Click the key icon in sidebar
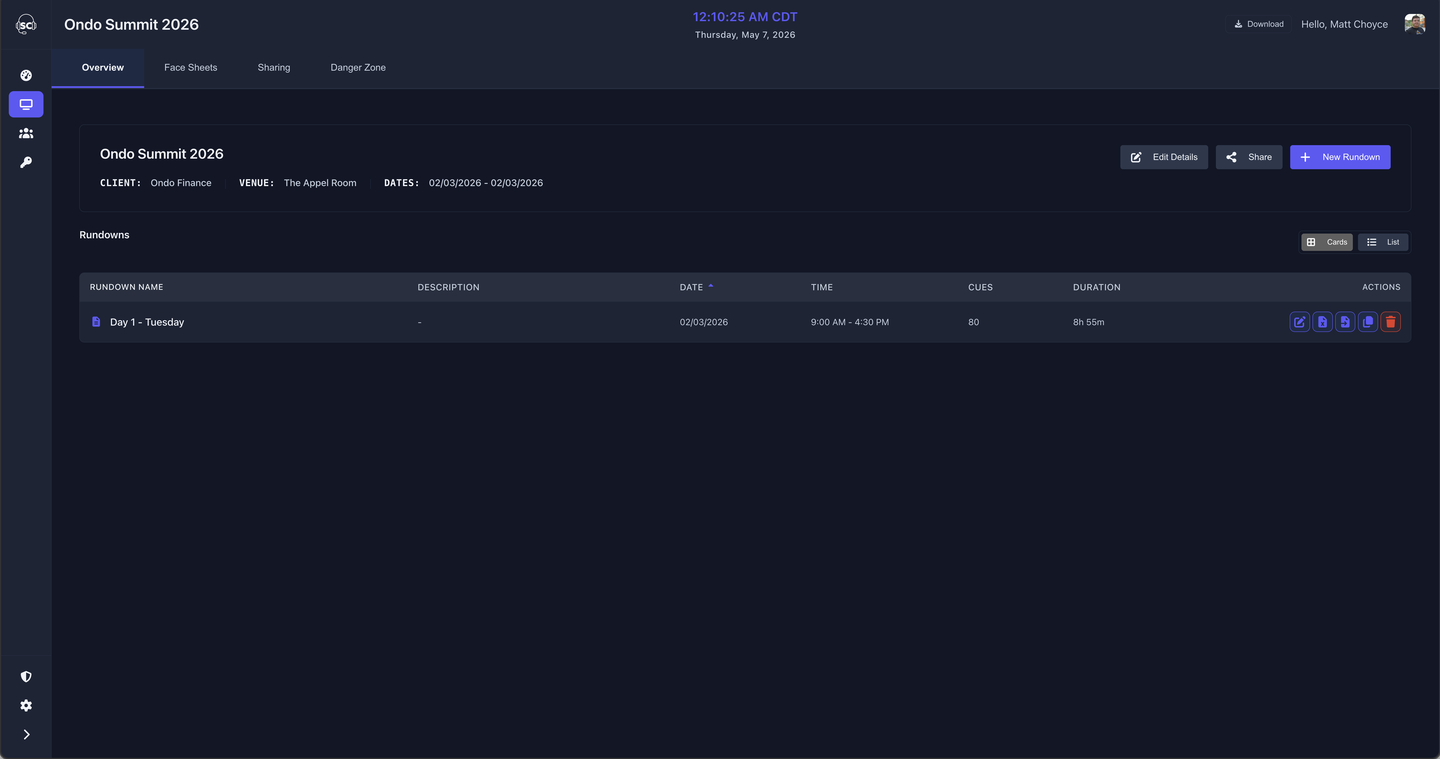The height and width of the screenshot is (759, 1440). click(26, 162)
